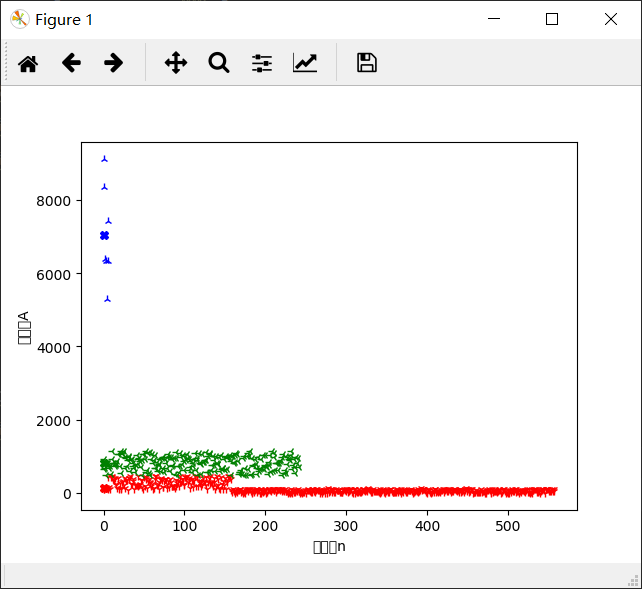The image size is (642, 589).
Task: Activate the Pan axes tool
Action: pos(176,63)
